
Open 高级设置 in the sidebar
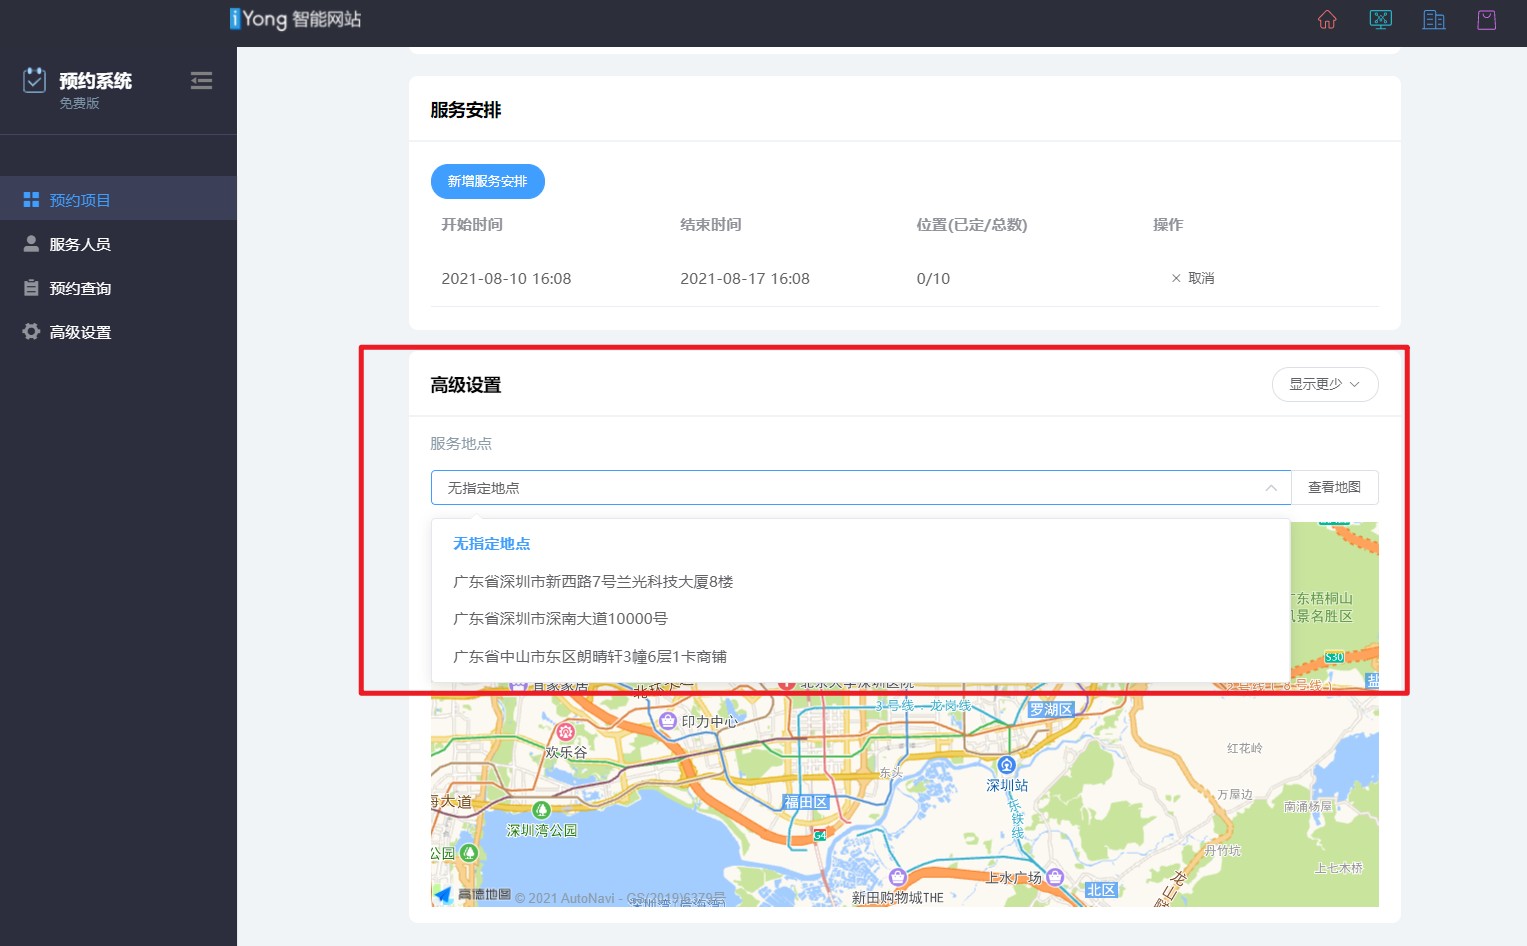click(x=118, y=332)
